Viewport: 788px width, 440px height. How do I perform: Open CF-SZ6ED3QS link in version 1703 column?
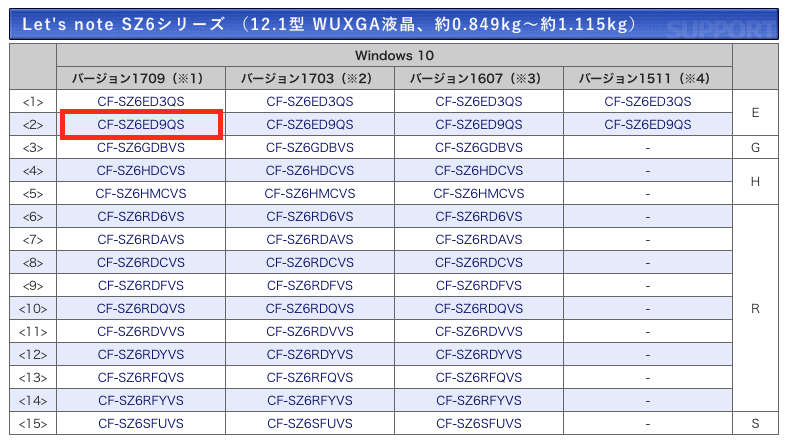coord(310,101)
